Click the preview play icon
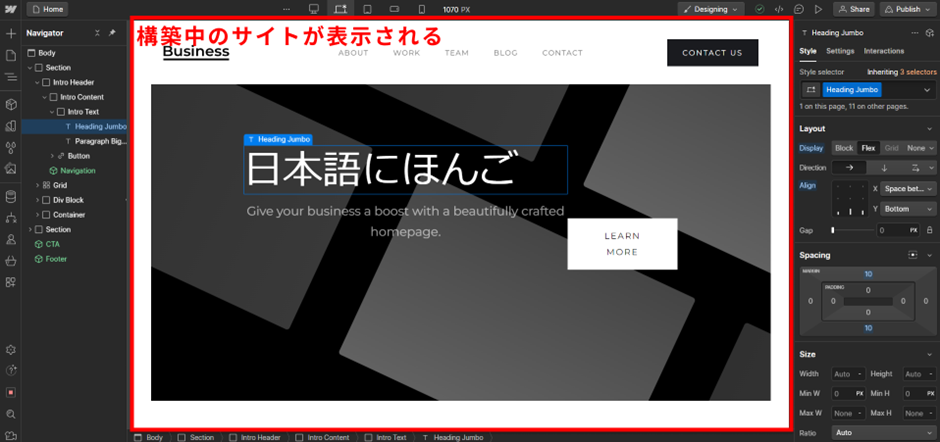Image resolution: width=940 pixels, height=442 pixels. tap(818, 9)
